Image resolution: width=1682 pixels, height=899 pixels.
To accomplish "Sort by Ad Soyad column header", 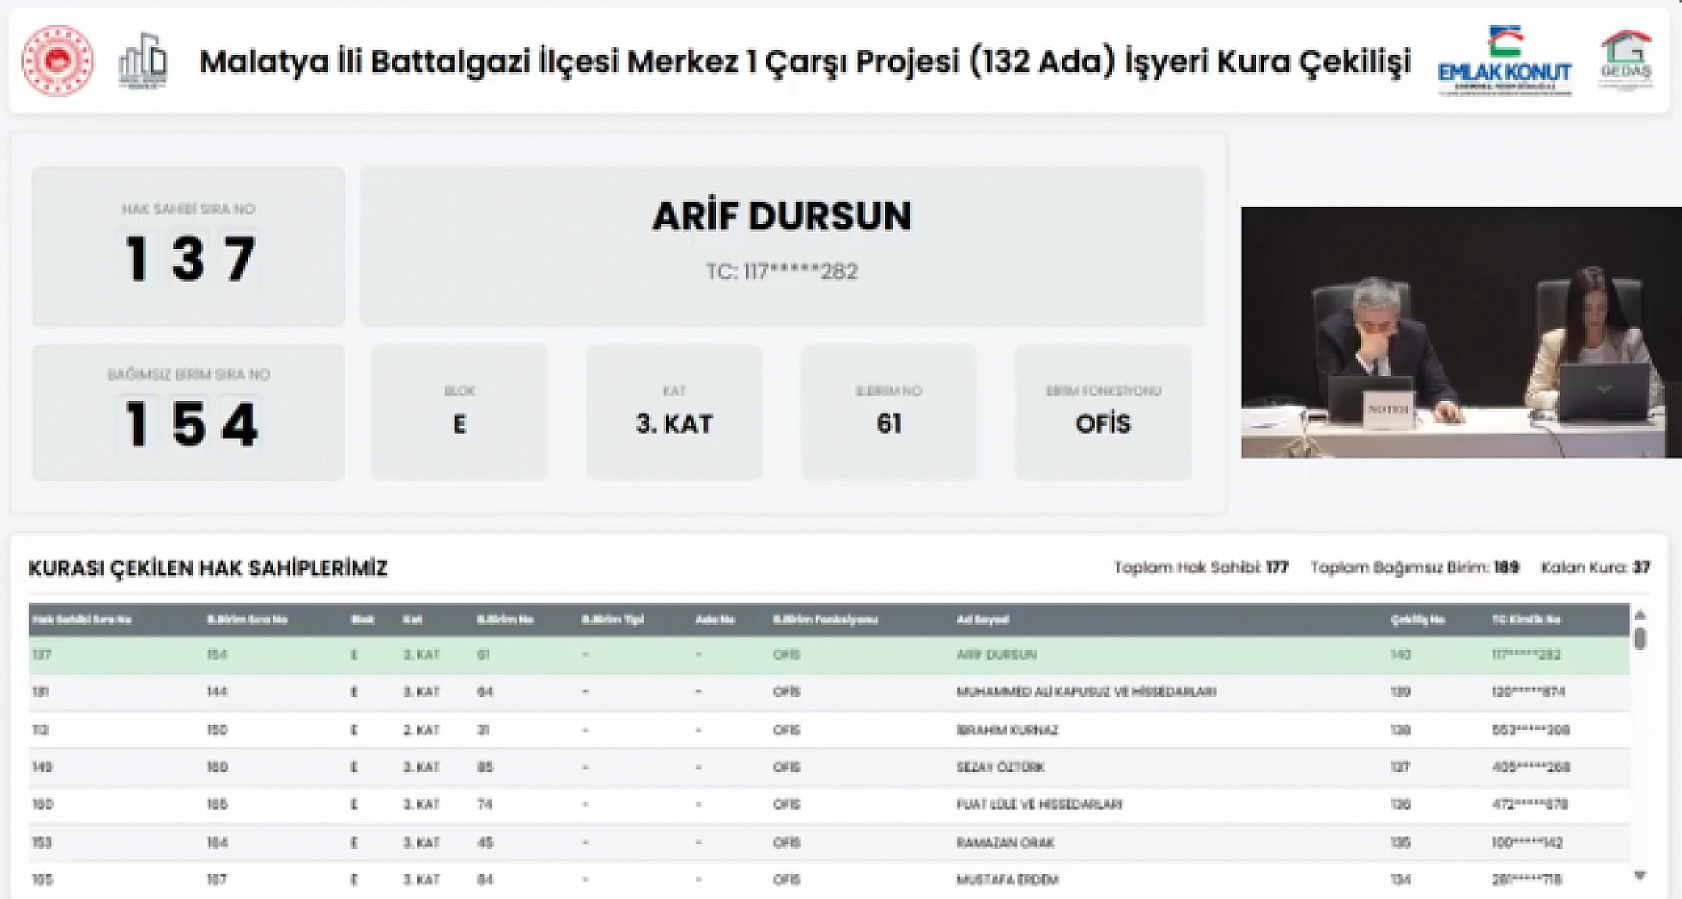I will tap(982, 620).
